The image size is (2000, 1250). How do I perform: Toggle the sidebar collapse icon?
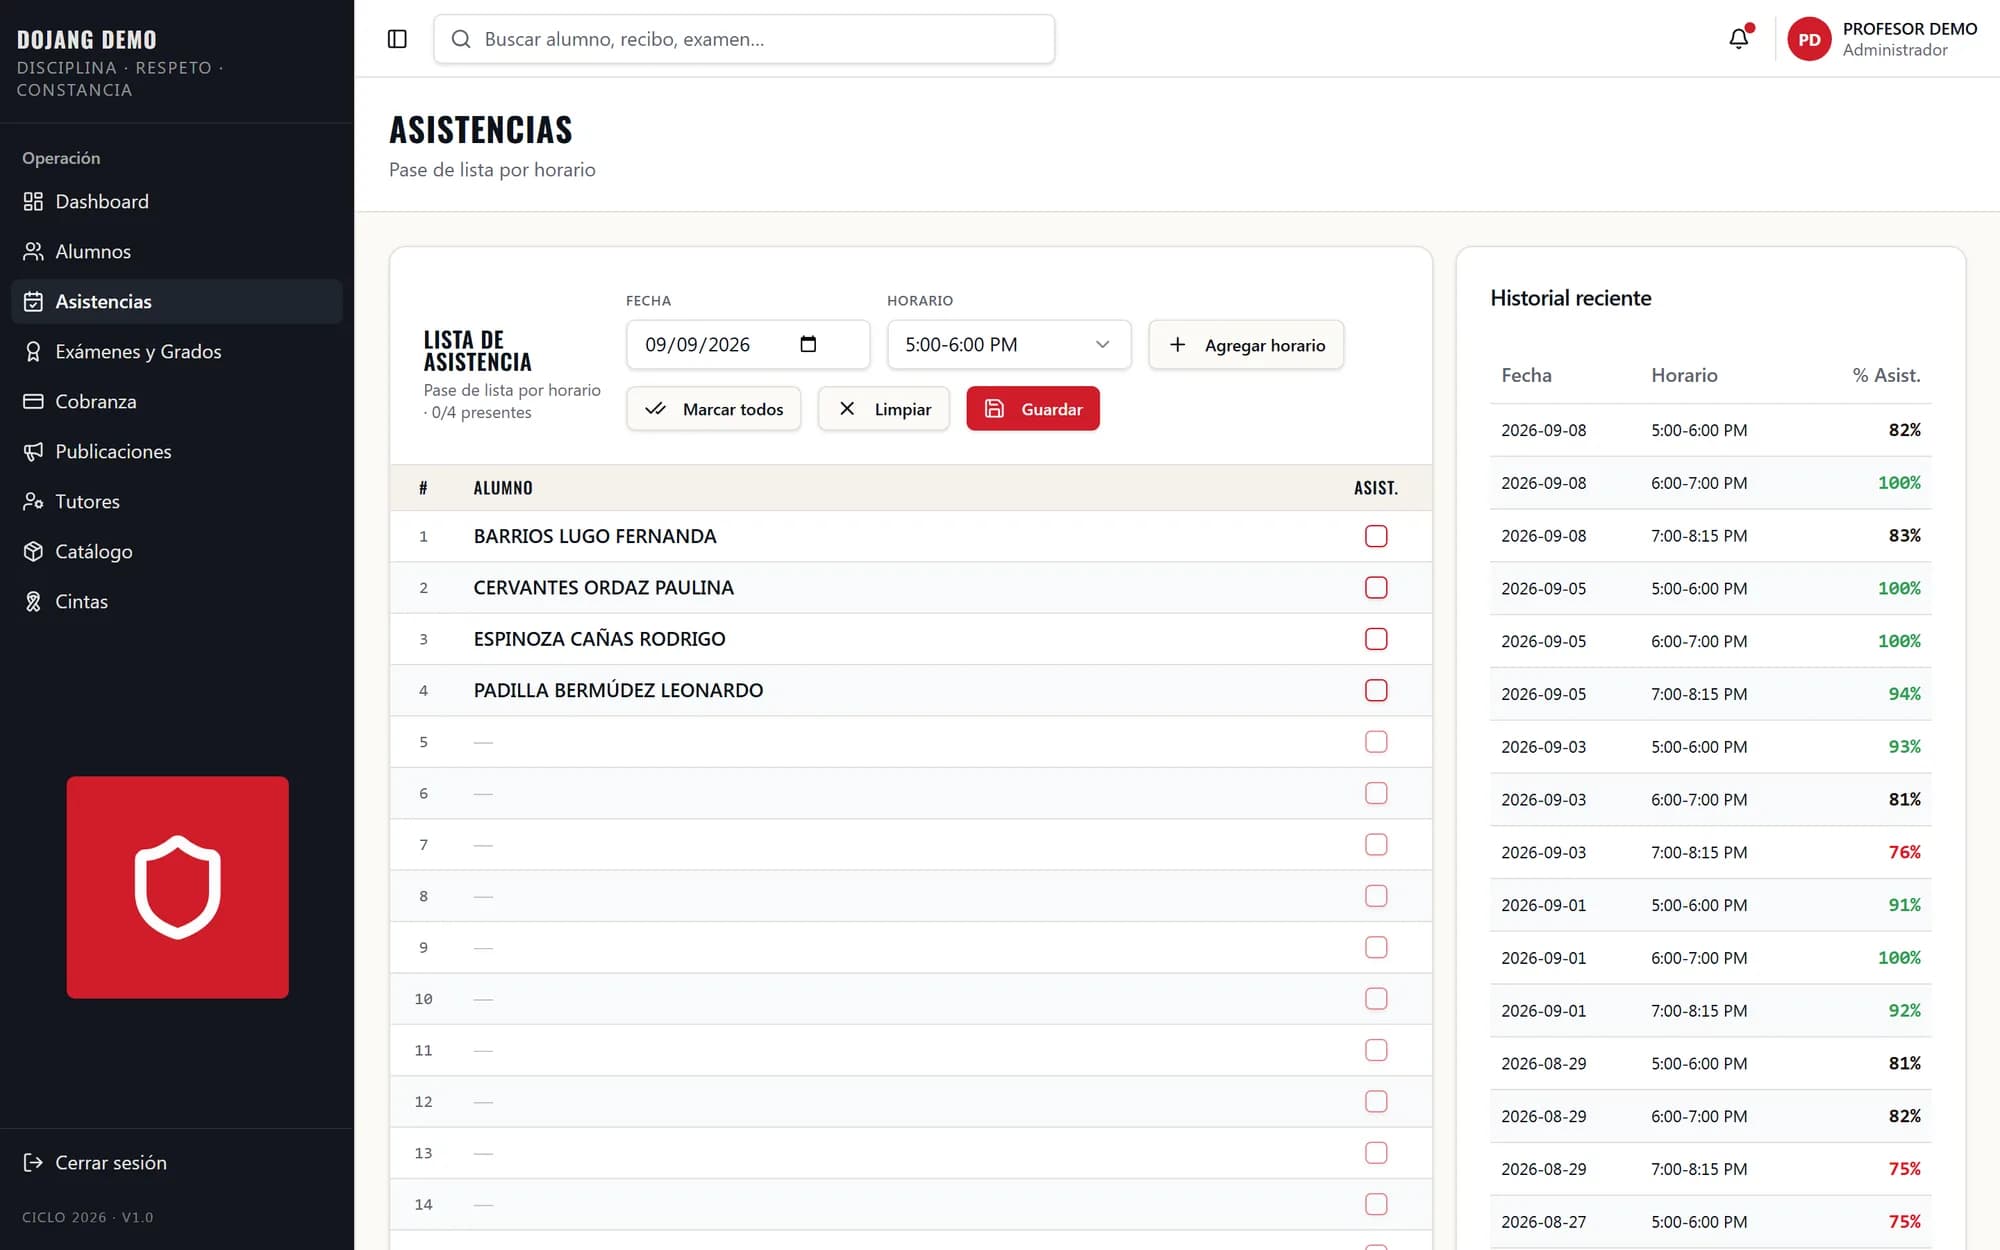[x=397, y=39]
